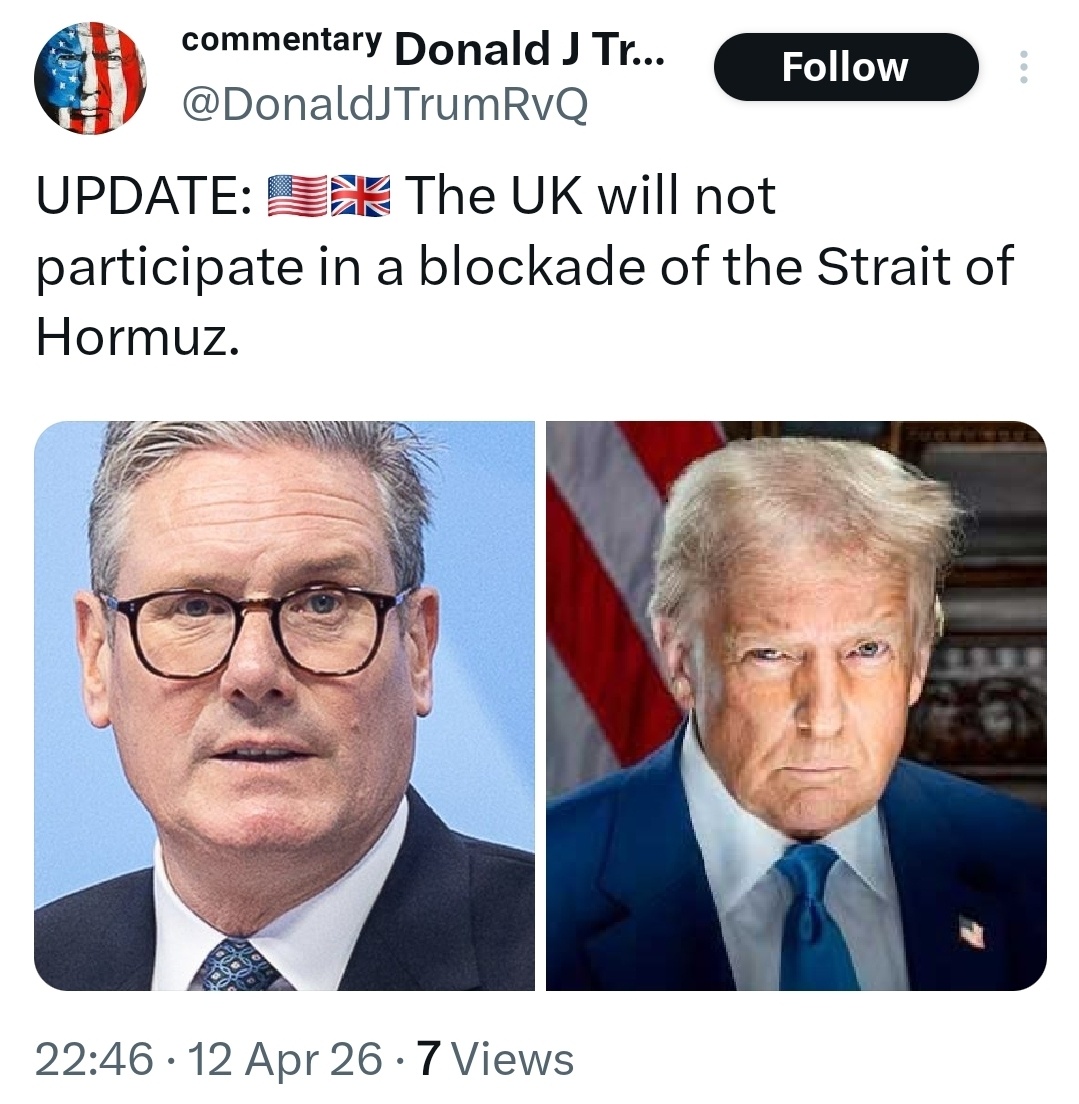Follow this account with Follow button

click(x=846, y=67)
